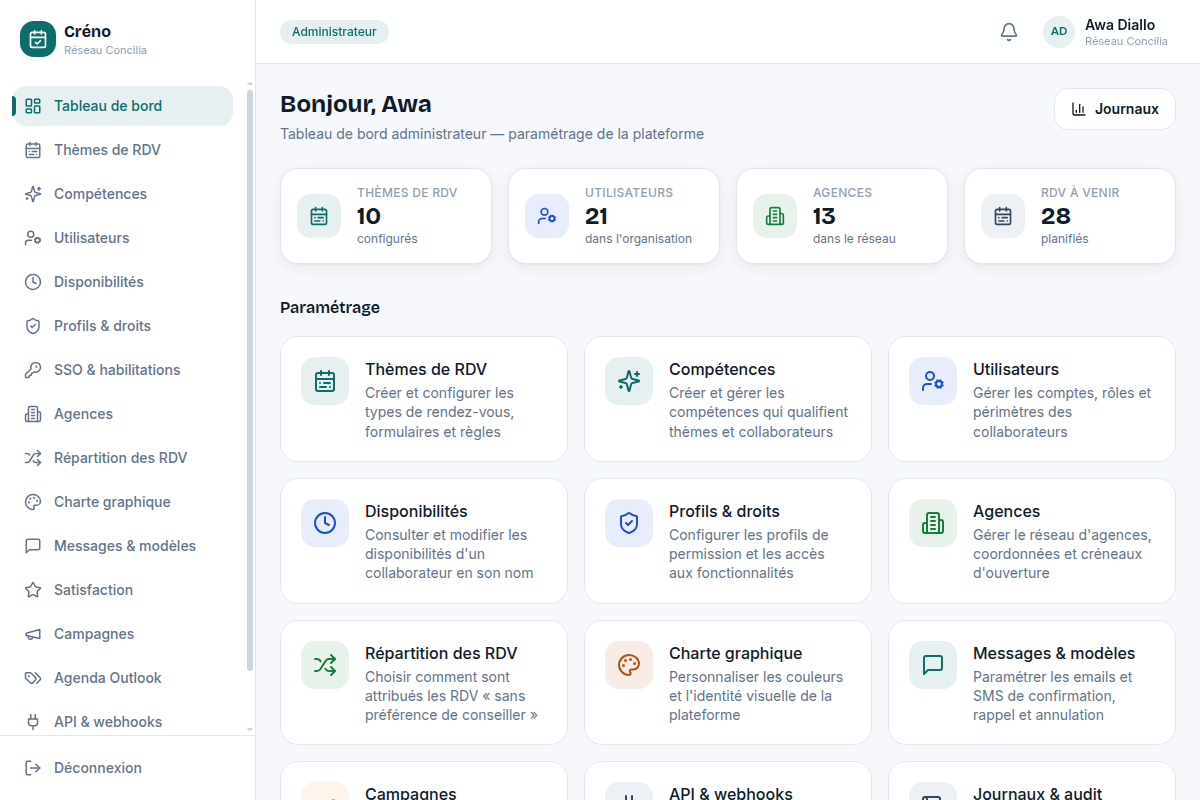Viewport: 1200px width, 800px height.
Task: Open Compétences settings card title
Action: (x=722, y=369)
